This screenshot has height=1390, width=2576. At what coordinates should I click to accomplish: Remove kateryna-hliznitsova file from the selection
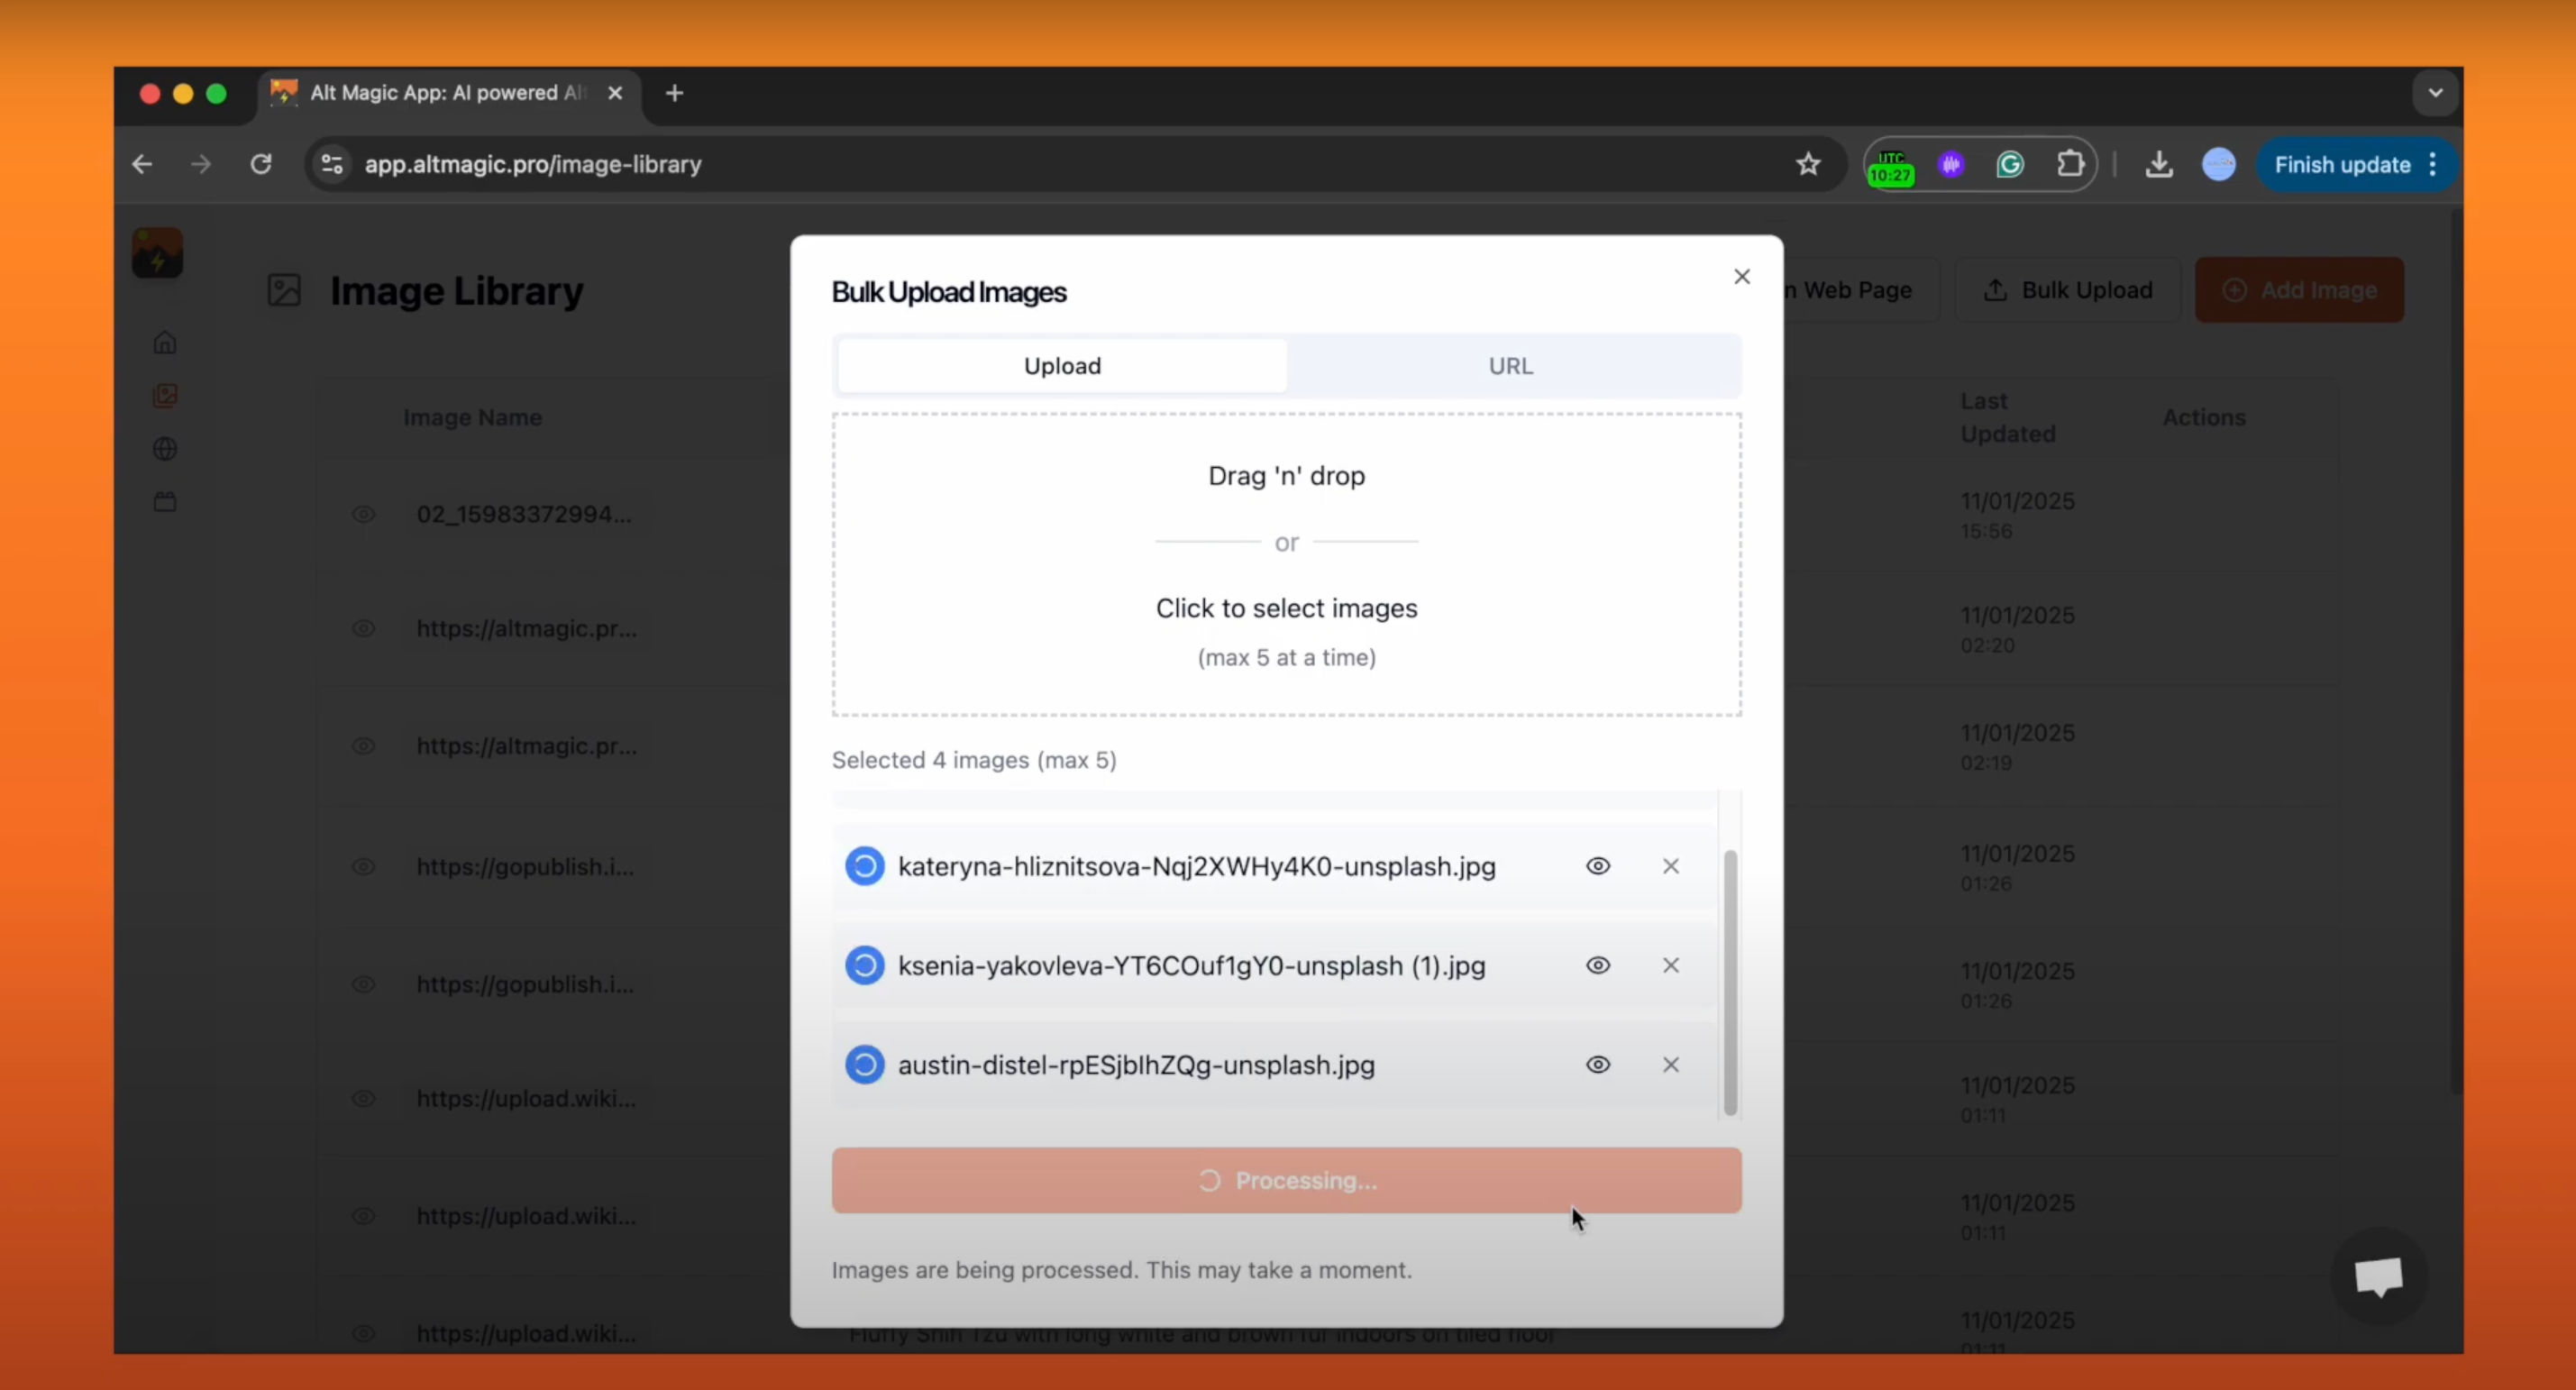1671,866
